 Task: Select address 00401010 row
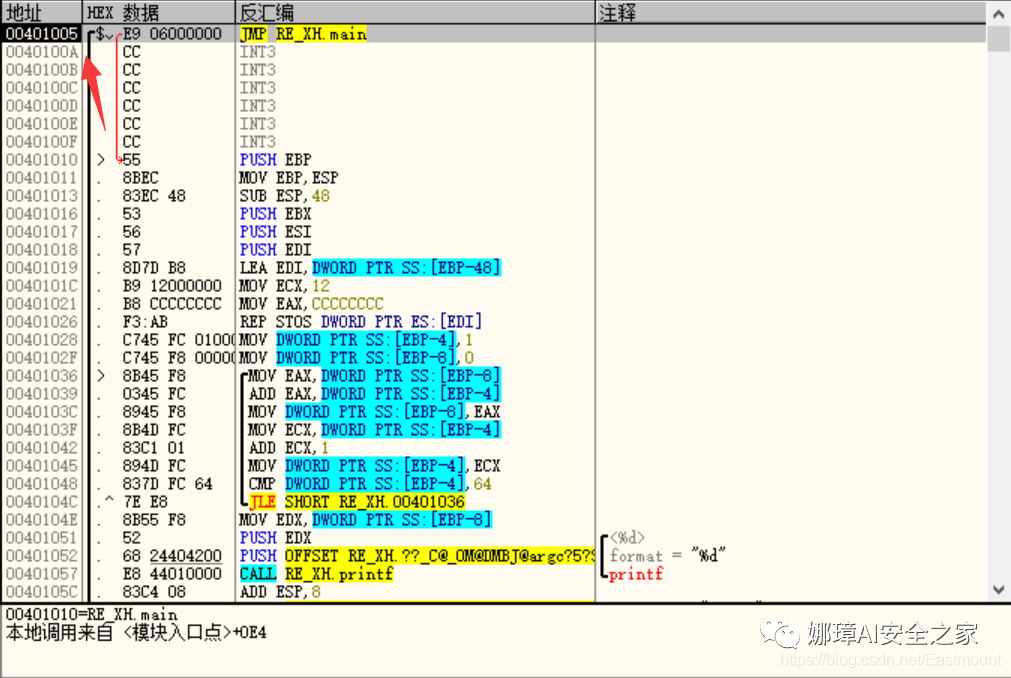(42, 160)
